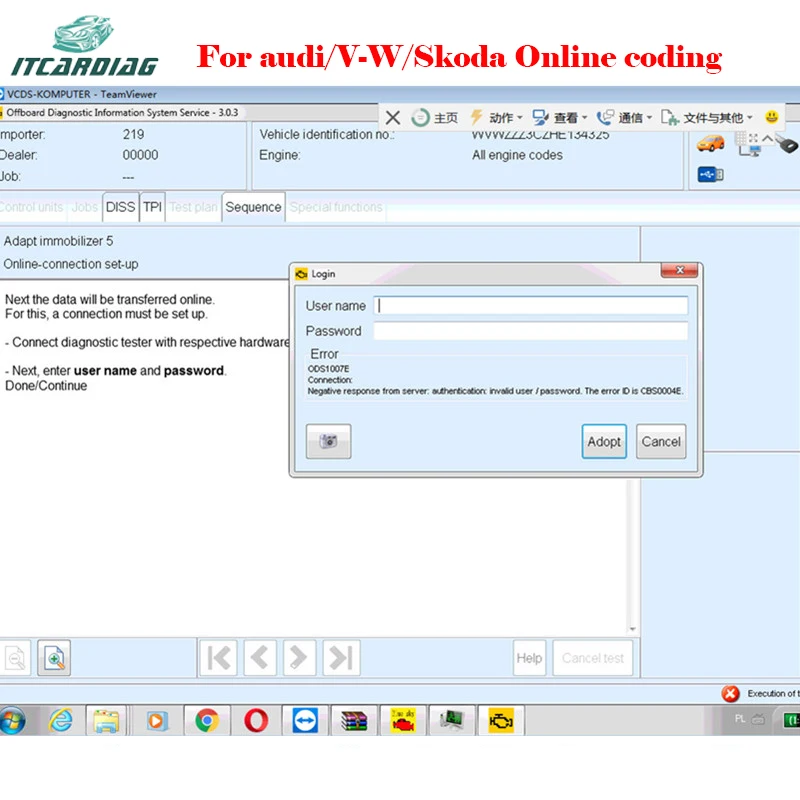Click 'Online-connection set-up' text
The width and height of the screenshot is (800, 800).
point(71,264)
